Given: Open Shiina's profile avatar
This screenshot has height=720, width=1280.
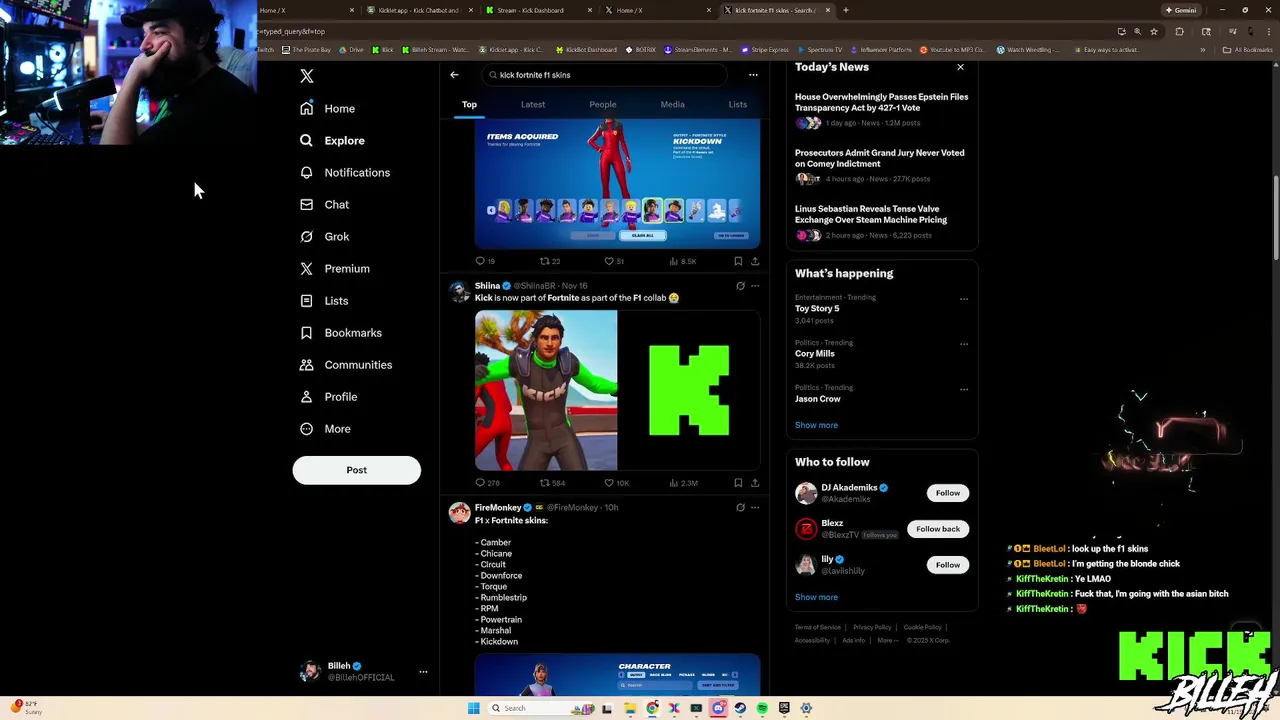Looking at the screenshot, I should click(x=459, y=291).
